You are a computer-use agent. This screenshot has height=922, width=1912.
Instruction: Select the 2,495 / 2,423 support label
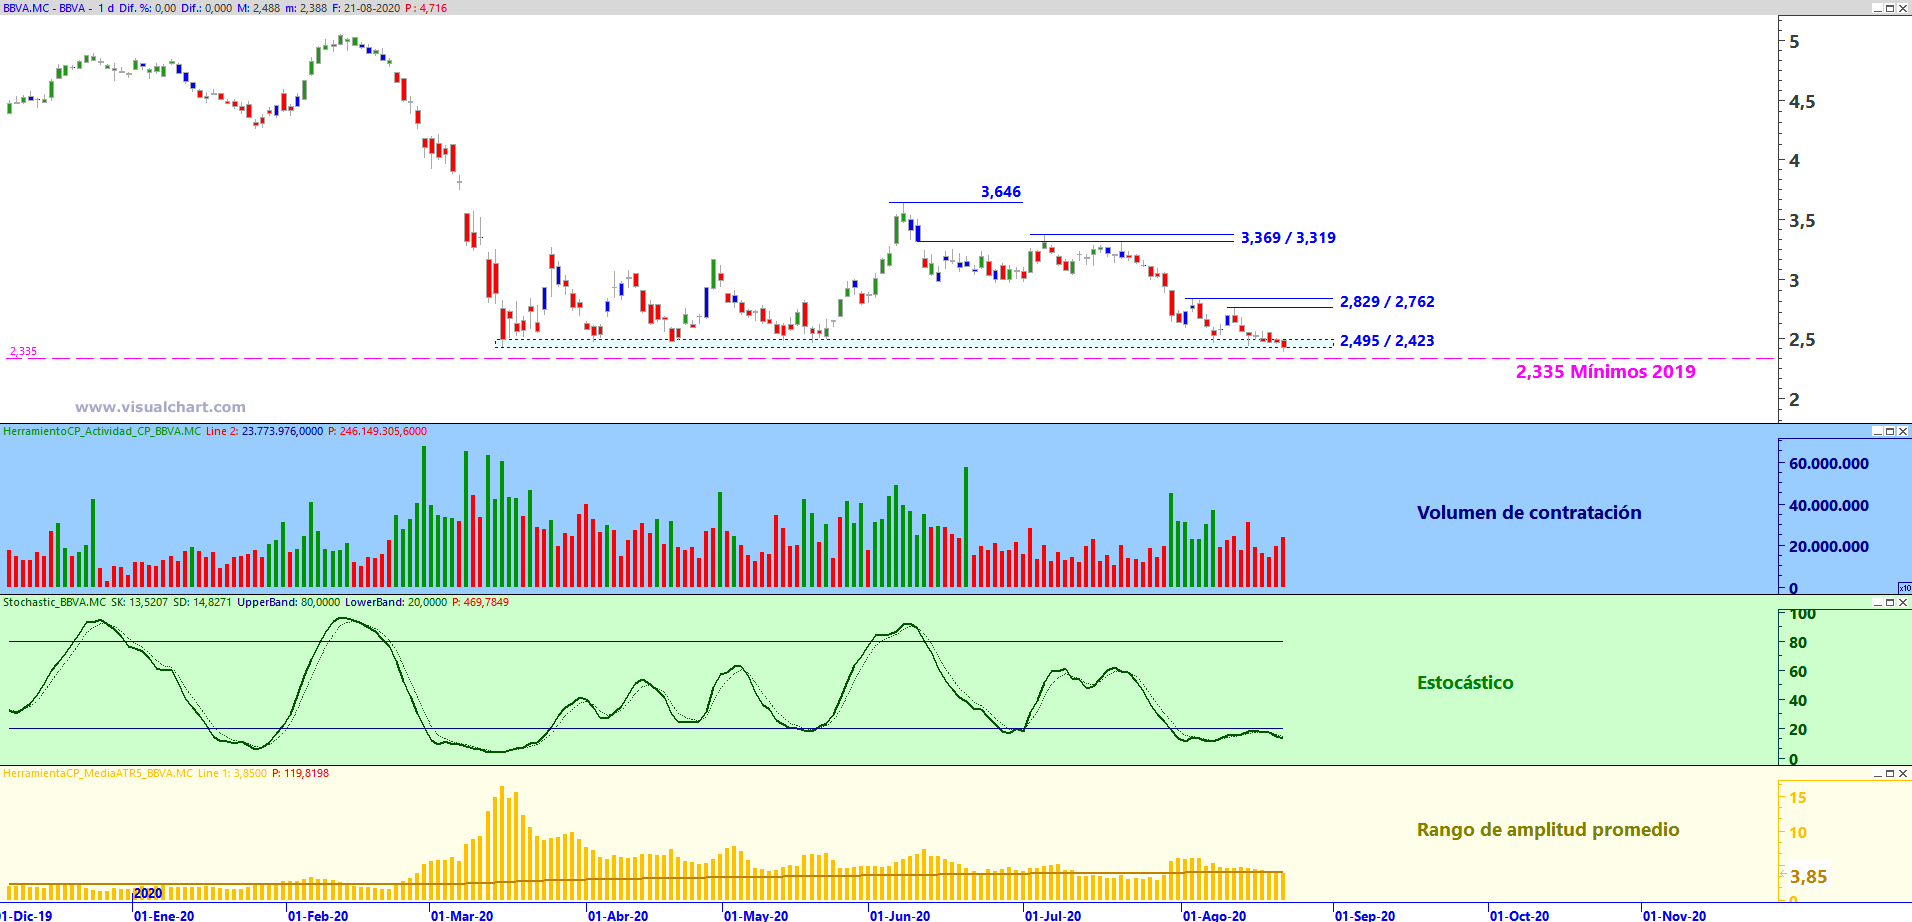[1387, 341]
